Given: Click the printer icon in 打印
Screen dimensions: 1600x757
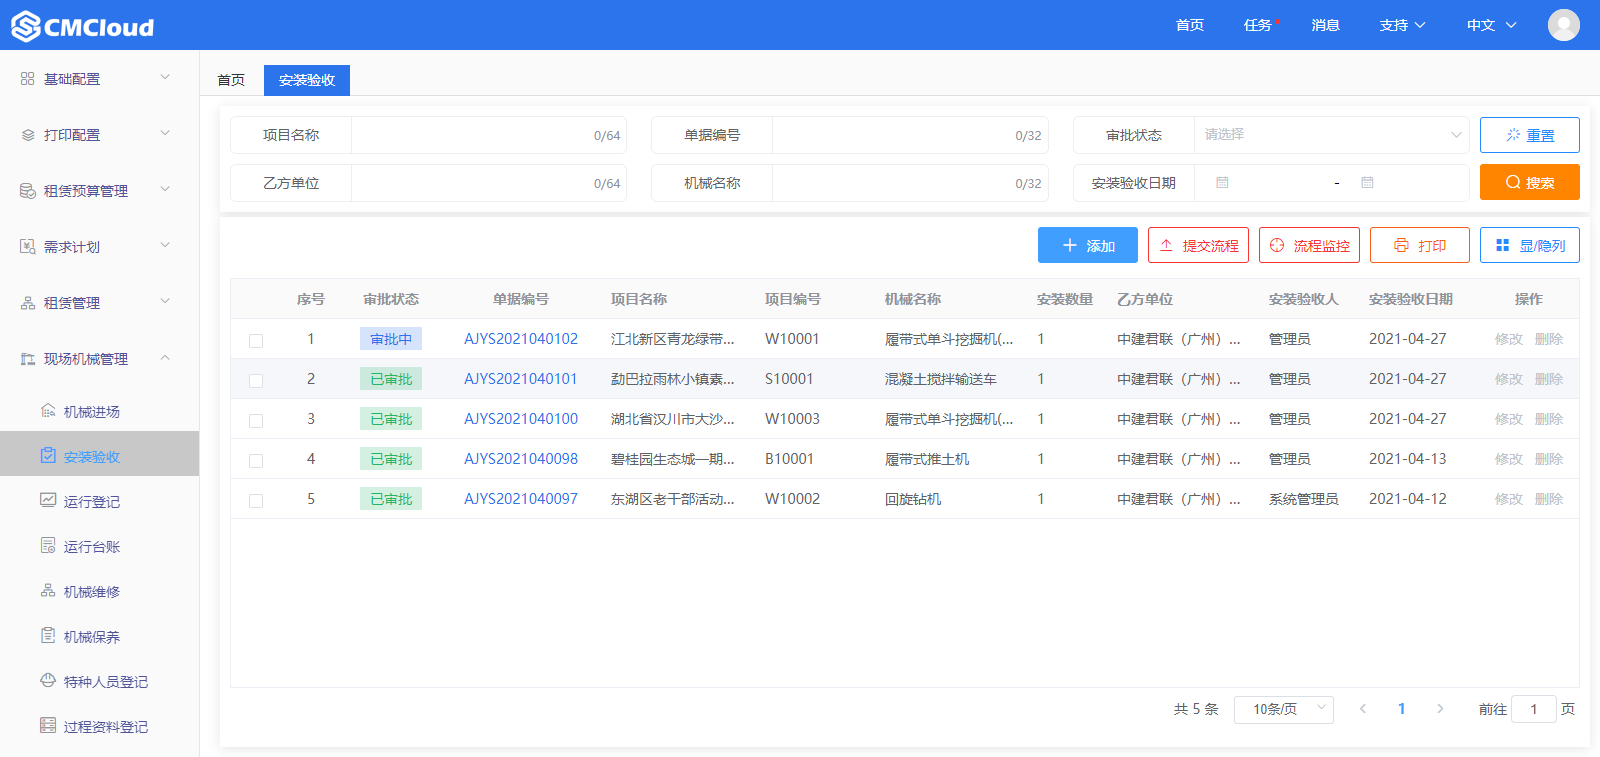Looking at the screenshot, I should (x=1401, y=245).
